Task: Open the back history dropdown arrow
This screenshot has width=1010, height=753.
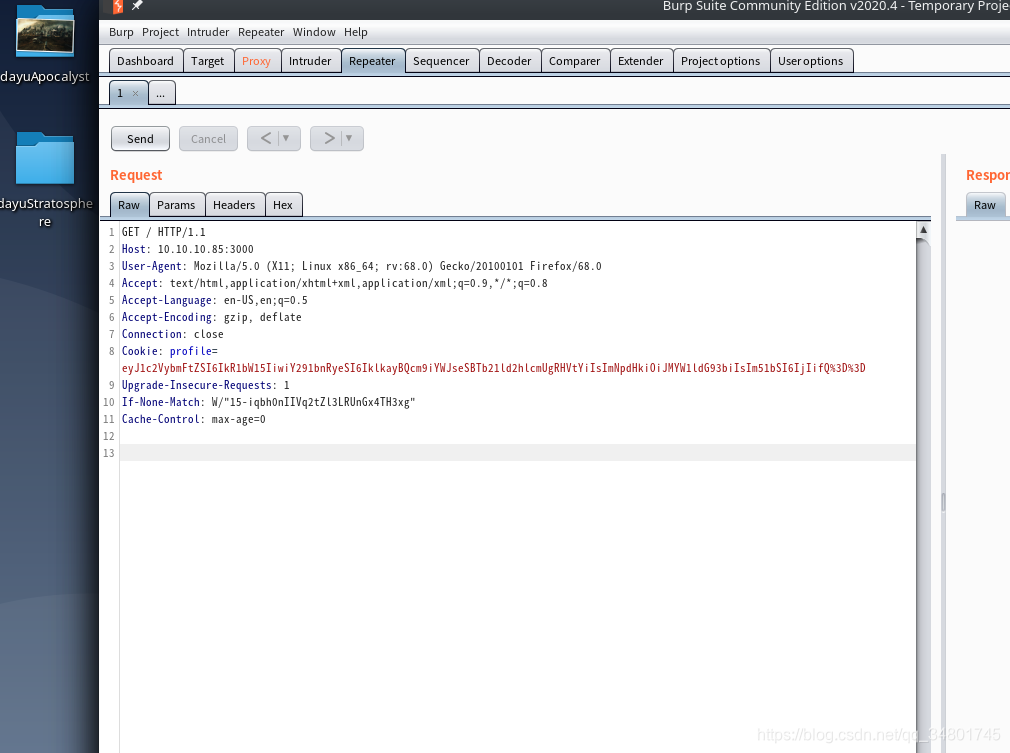Action: (286, 138)
